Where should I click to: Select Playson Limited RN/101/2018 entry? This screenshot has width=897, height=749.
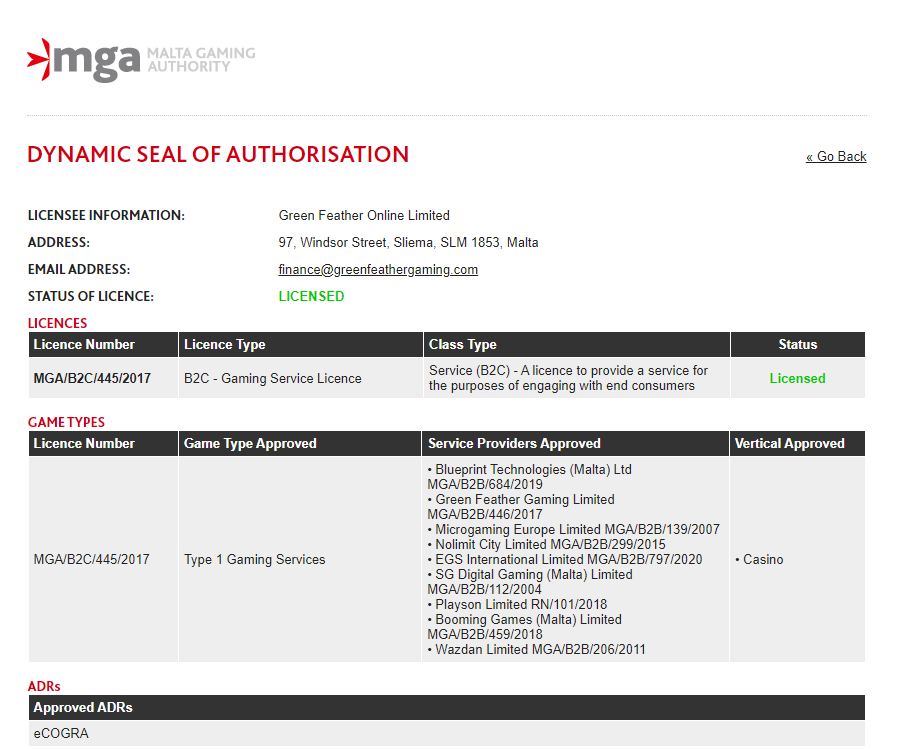pos(518,604)
